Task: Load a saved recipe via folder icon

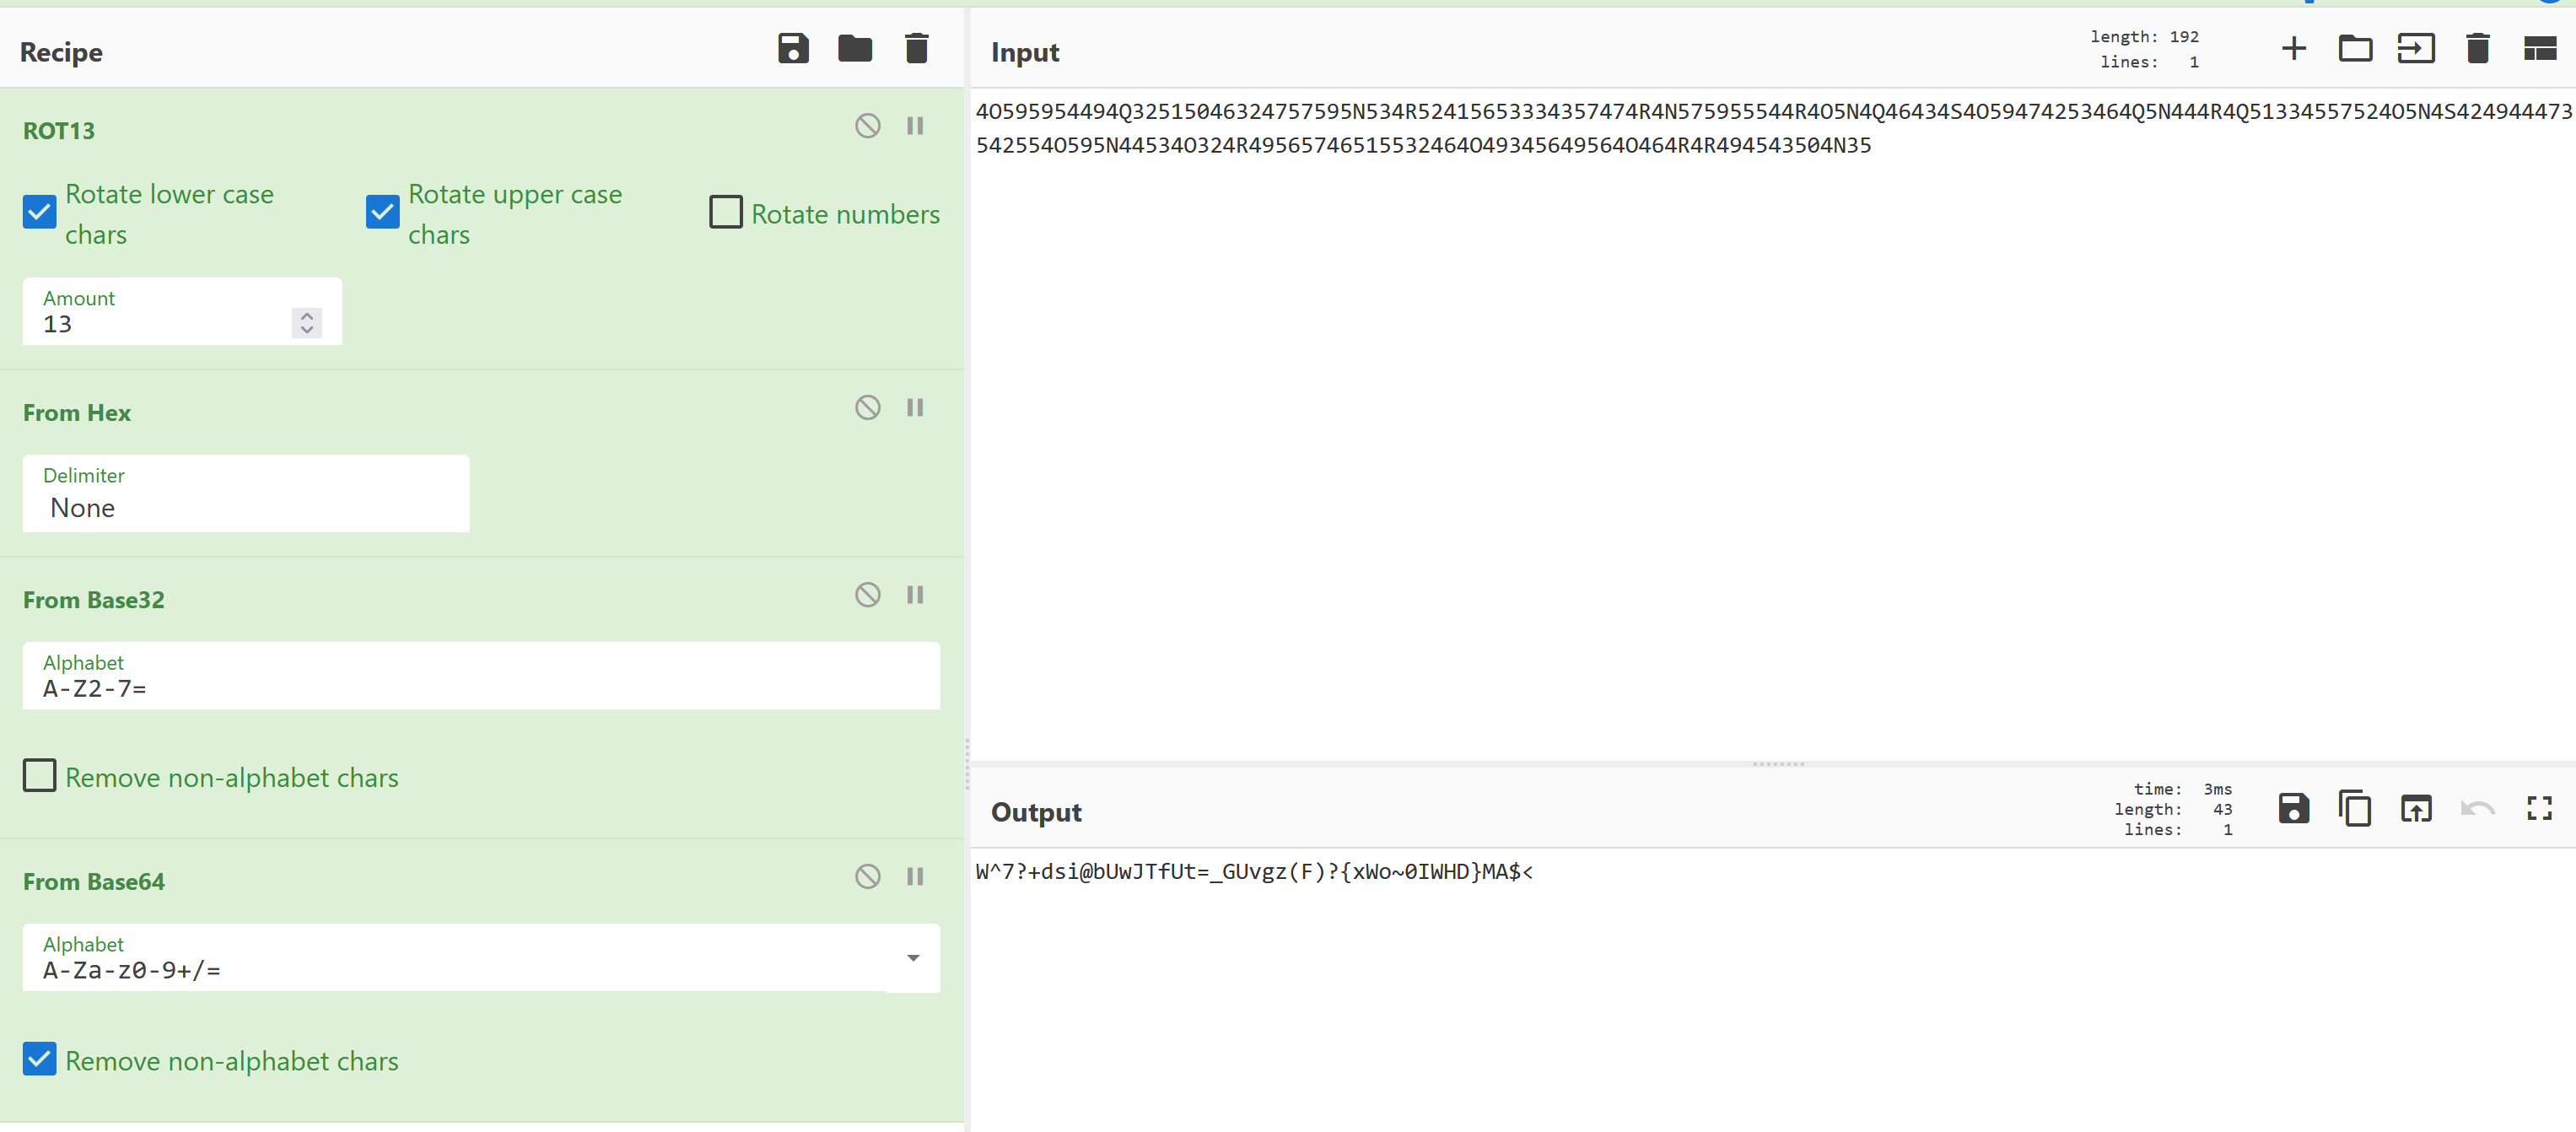Action: pyautogui.click(x=854, y=48)
